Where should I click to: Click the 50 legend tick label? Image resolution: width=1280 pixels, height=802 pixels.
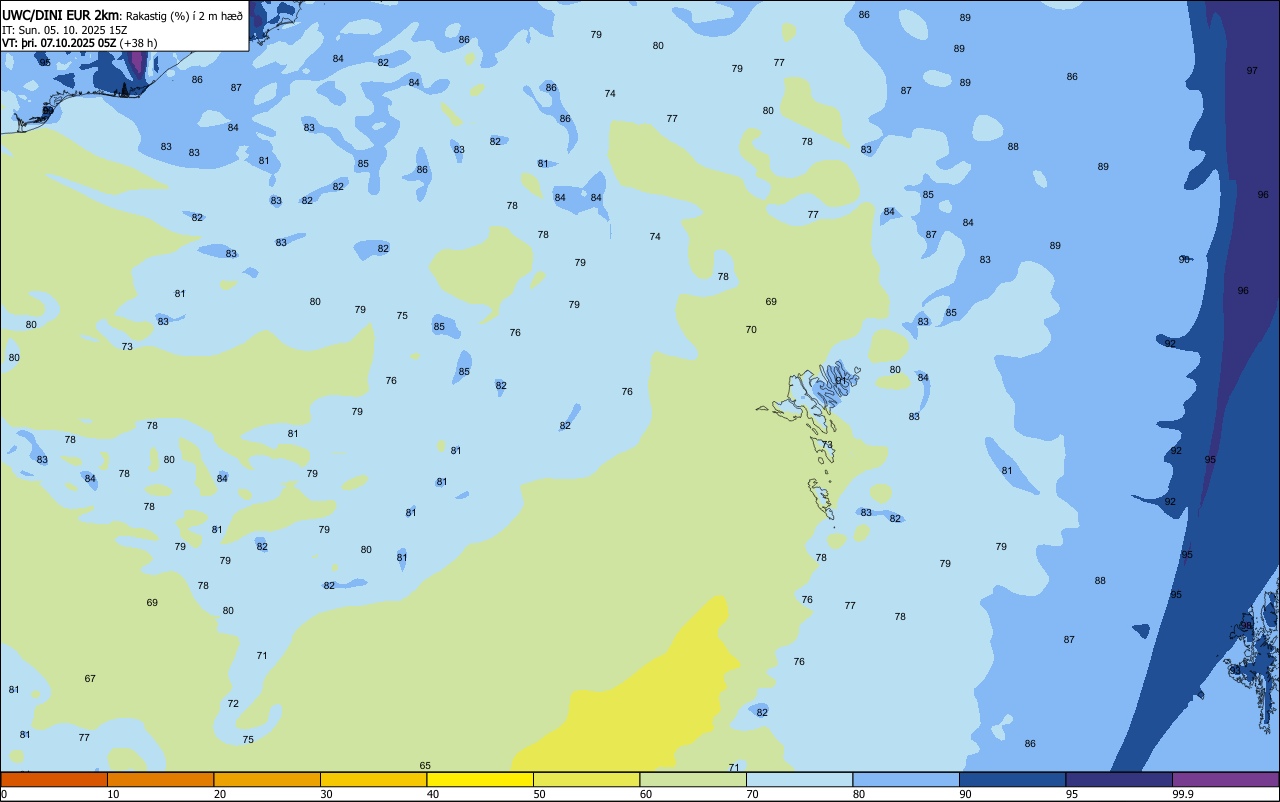pos(539,794)
